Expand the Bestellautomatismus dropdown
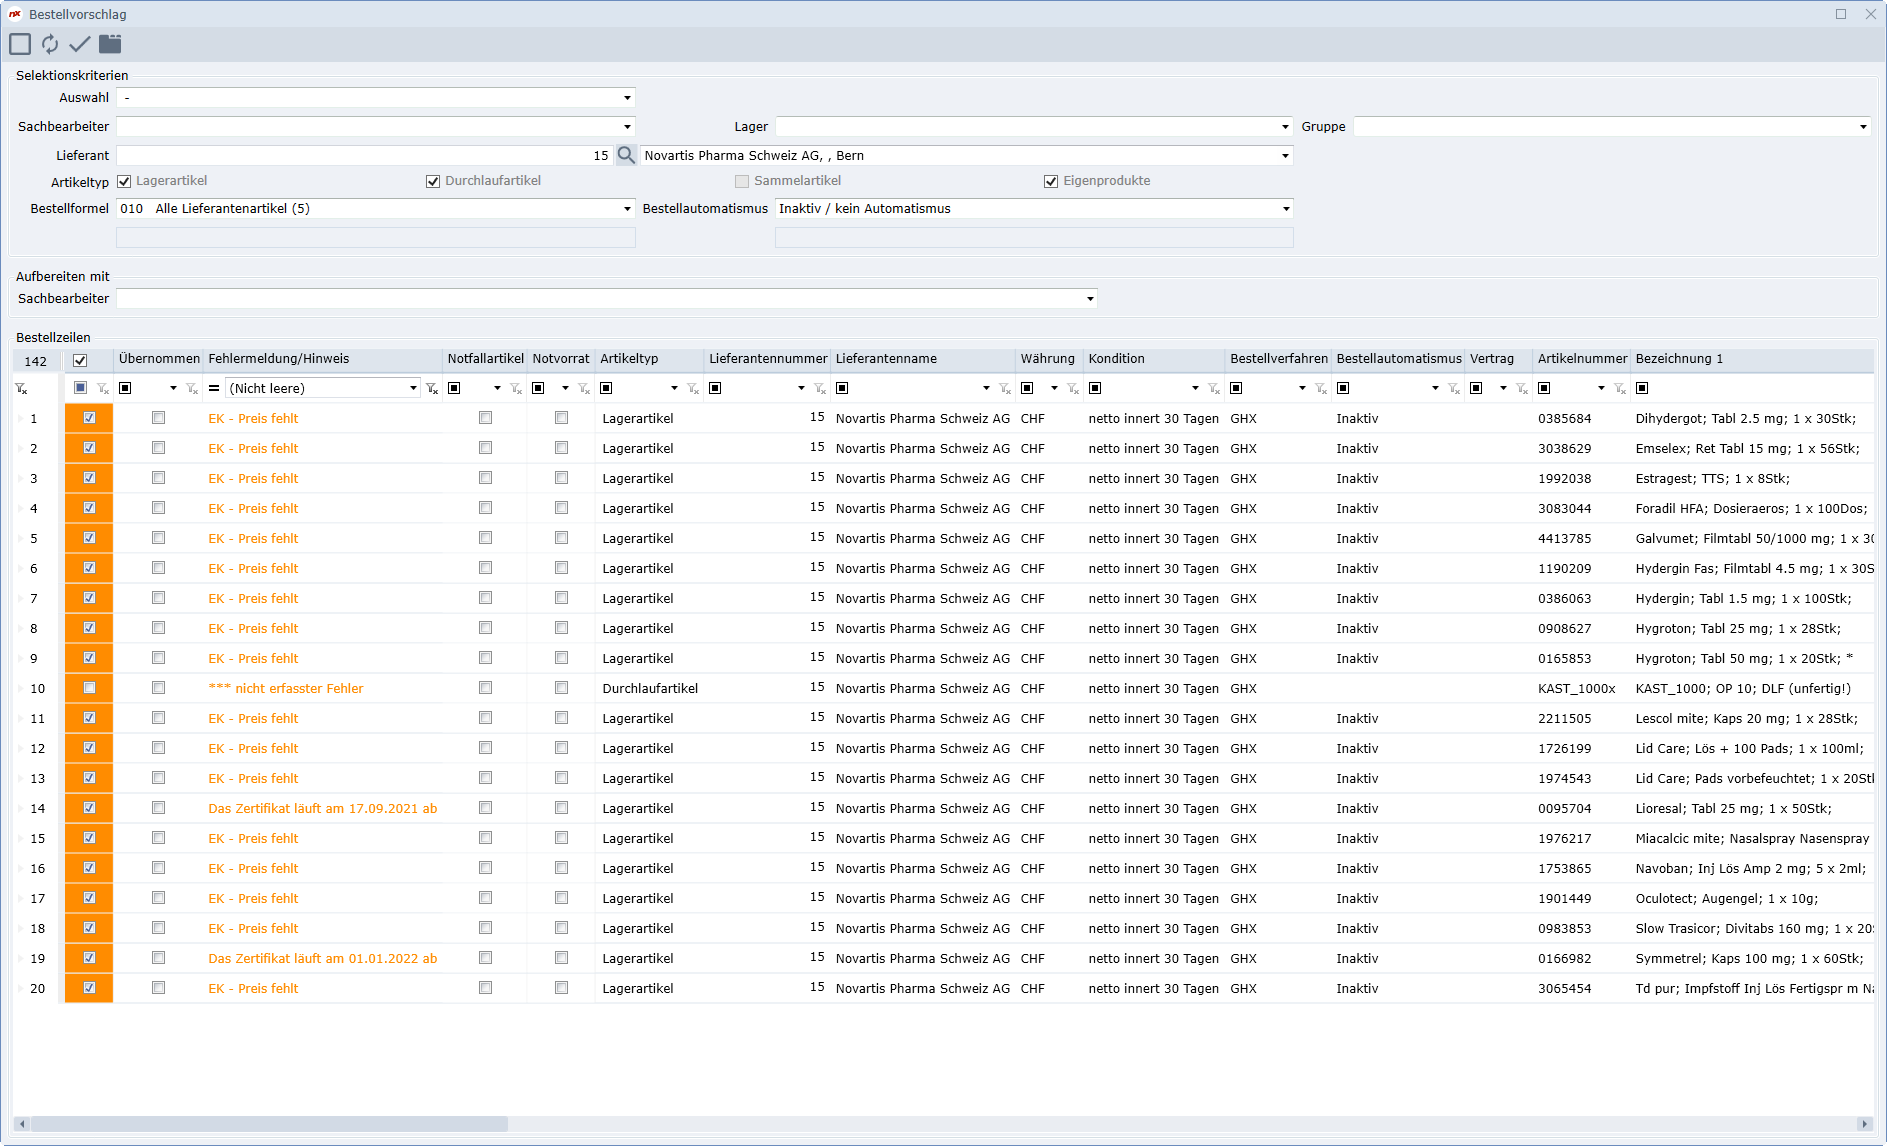Viewport: 1887px width, 1146px height. coord(1285,209)
